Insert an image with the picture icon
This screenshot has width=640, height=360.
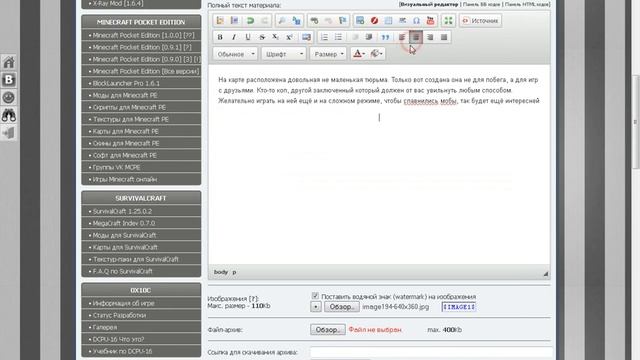click(360, 20)
